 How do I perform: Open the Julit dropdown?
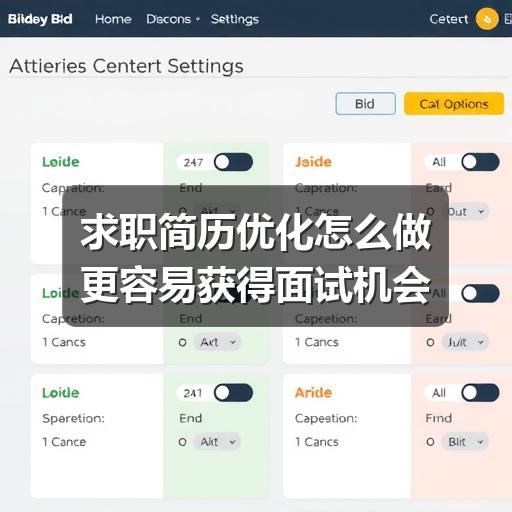pos(465,342)
